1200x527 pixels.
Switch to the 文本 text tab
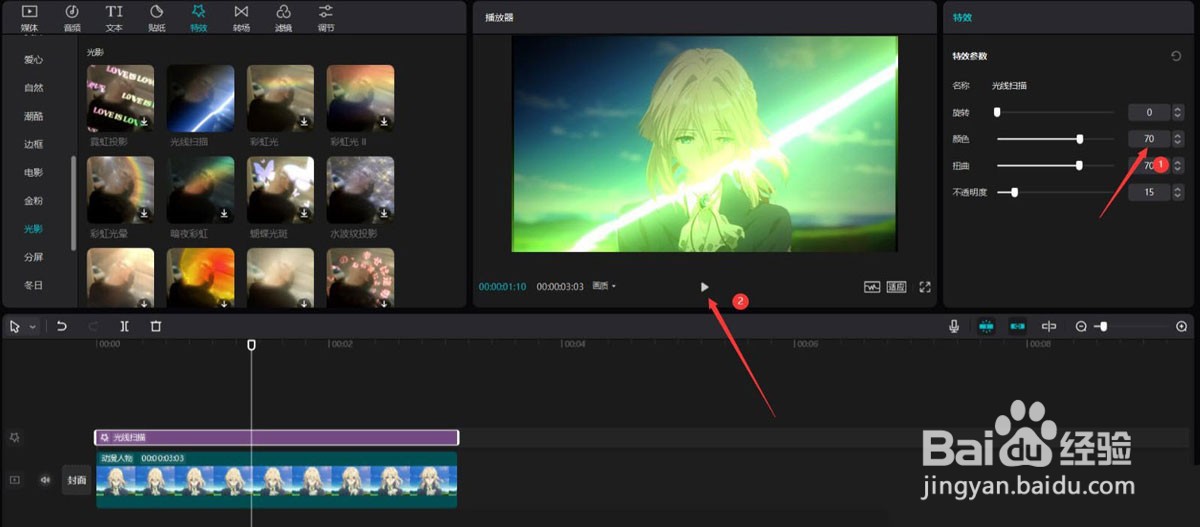(114, 17)
